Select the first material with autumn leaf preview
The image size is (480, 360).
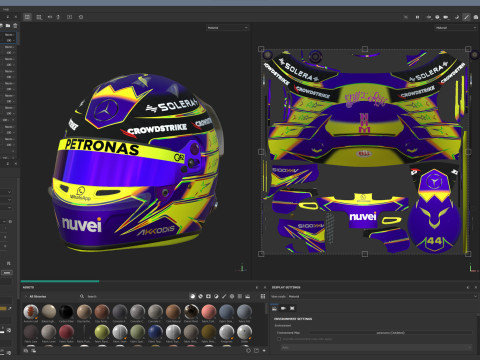pos(31,311)
